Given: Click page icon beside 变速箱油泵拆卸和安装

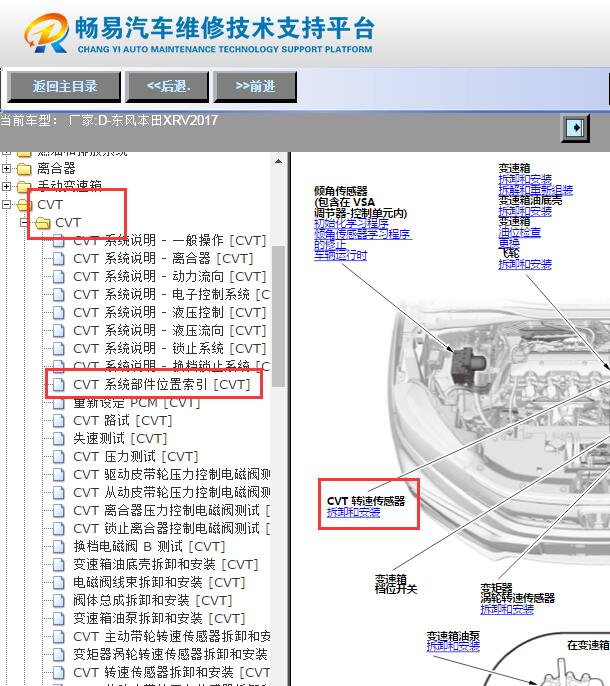Looking at the screenshot, I should pyautogui.click(x=58, y=619).
